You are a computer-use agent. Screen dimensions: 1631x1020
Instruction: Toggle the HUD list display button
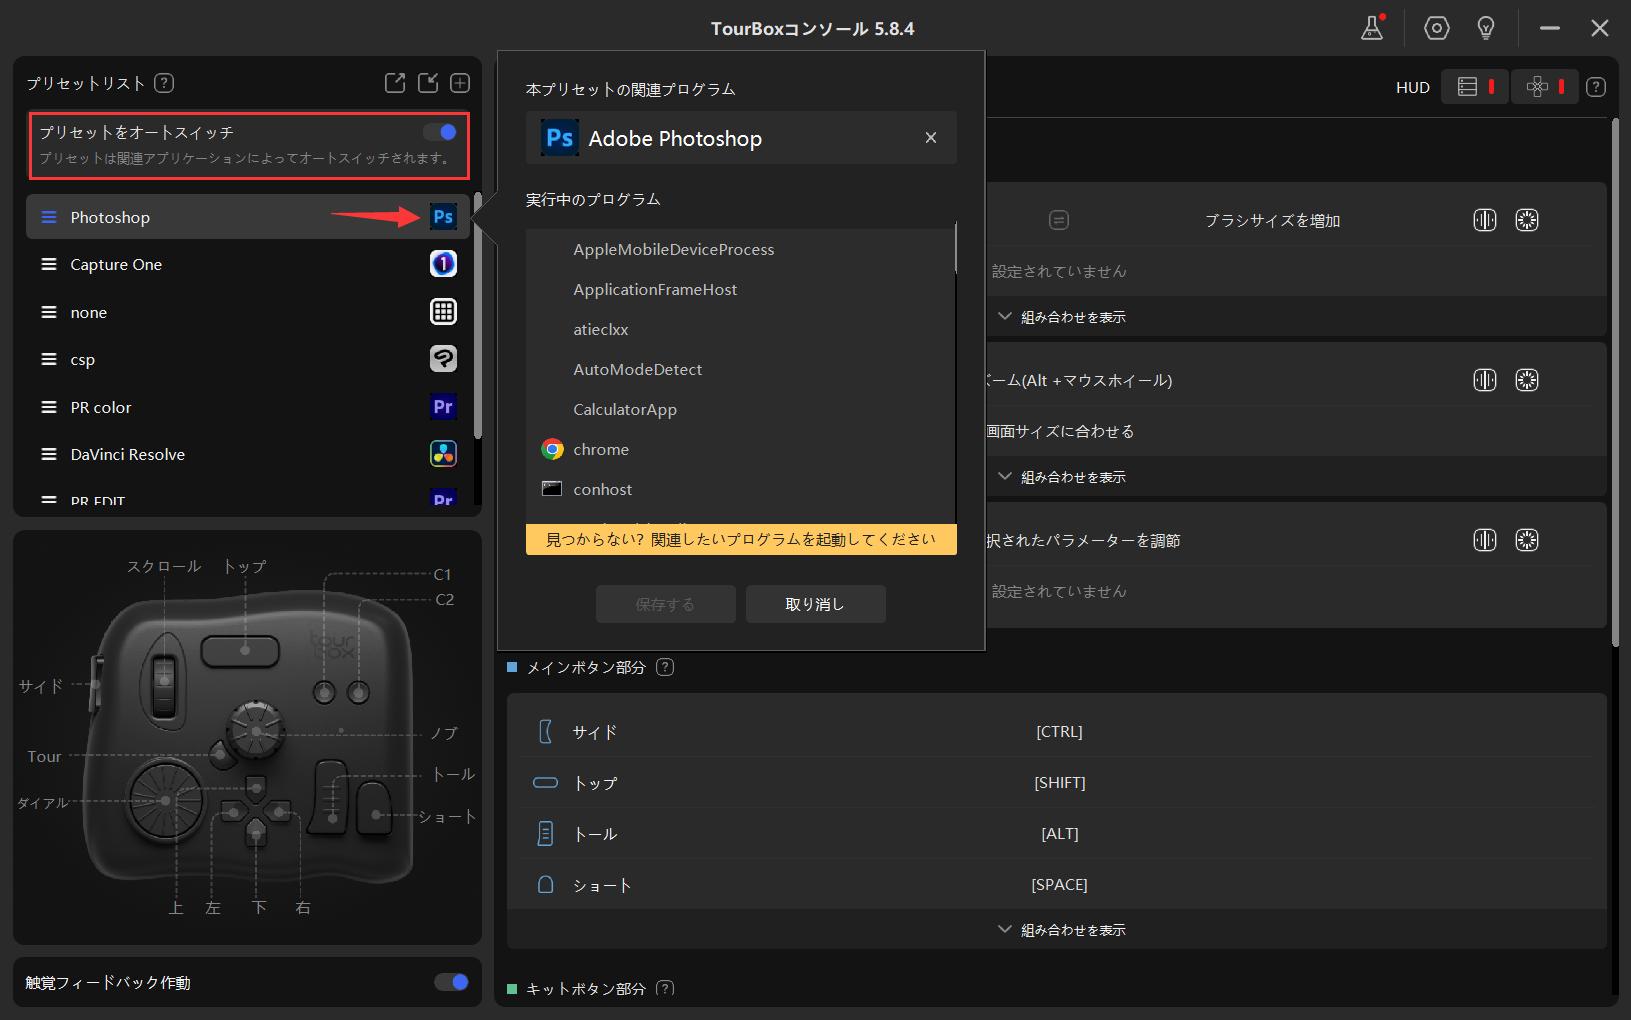(x=1475, y=87)
